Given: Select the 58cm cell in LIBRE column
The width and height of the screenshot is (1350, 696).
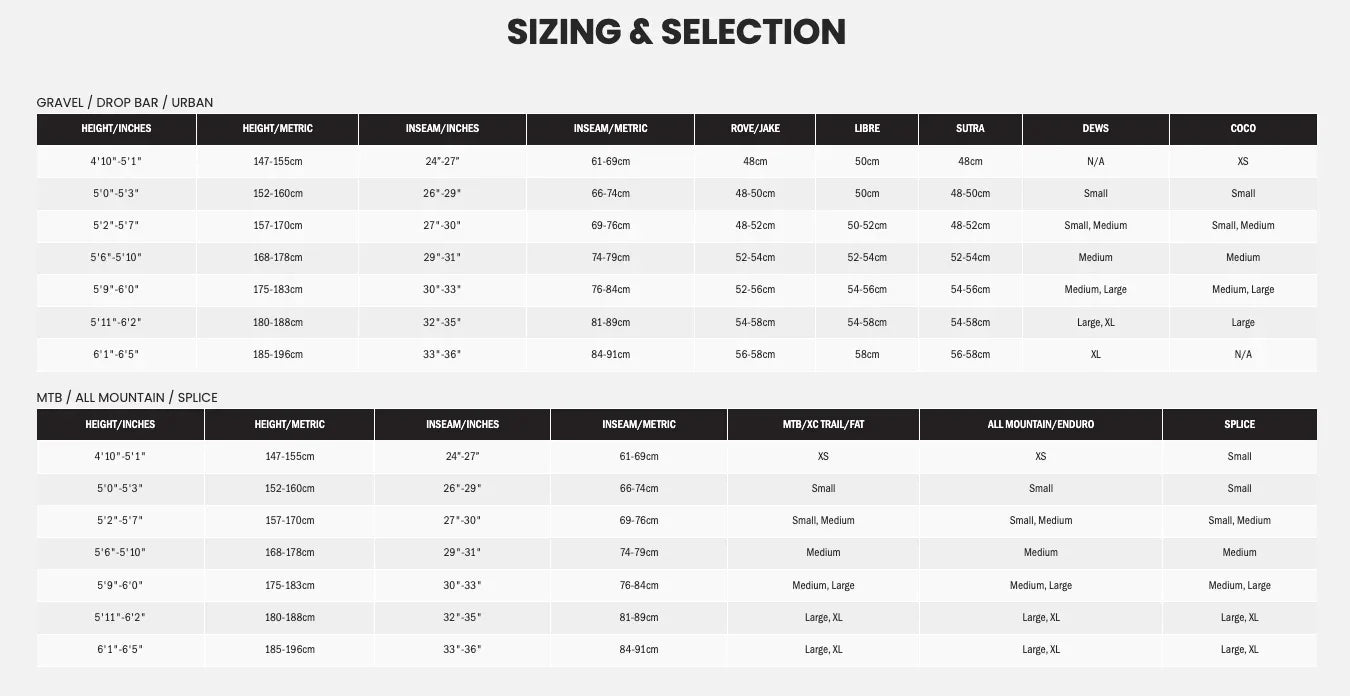Looking at the screenshot, I should [867, 354].
